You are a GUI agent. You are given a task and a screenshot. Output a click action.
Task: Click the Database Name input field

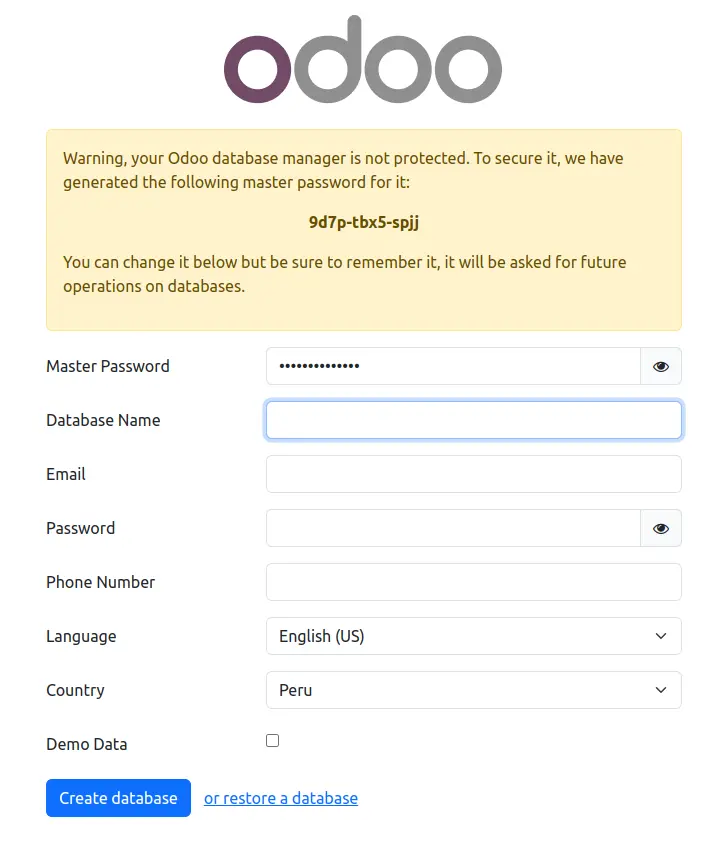tap(473, 420)
